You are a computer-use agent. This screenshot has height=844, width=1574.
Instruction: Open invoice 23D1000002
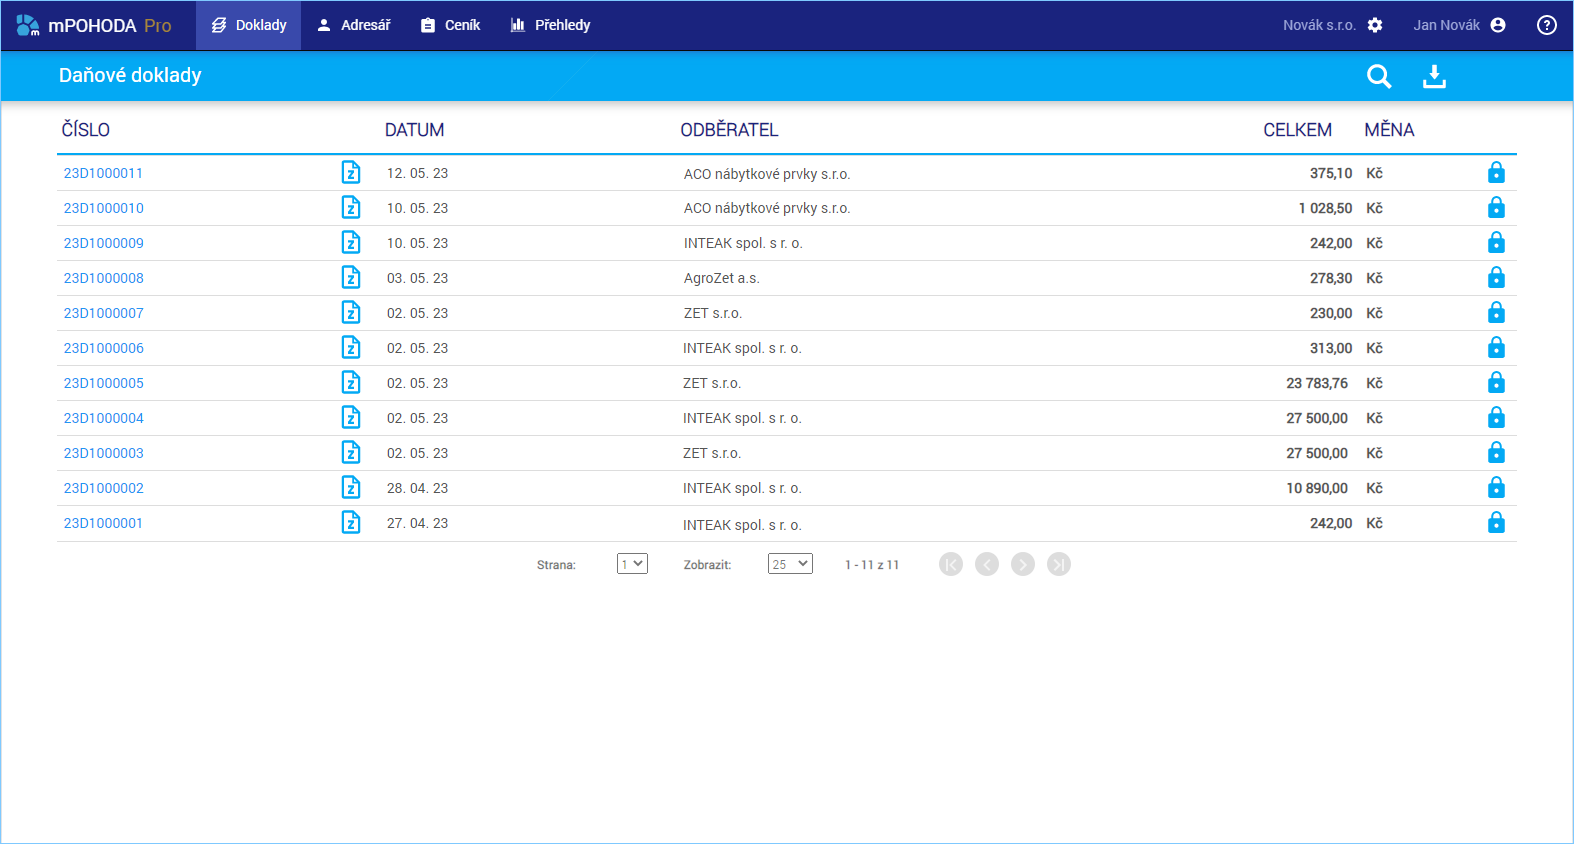click(103, 488)
